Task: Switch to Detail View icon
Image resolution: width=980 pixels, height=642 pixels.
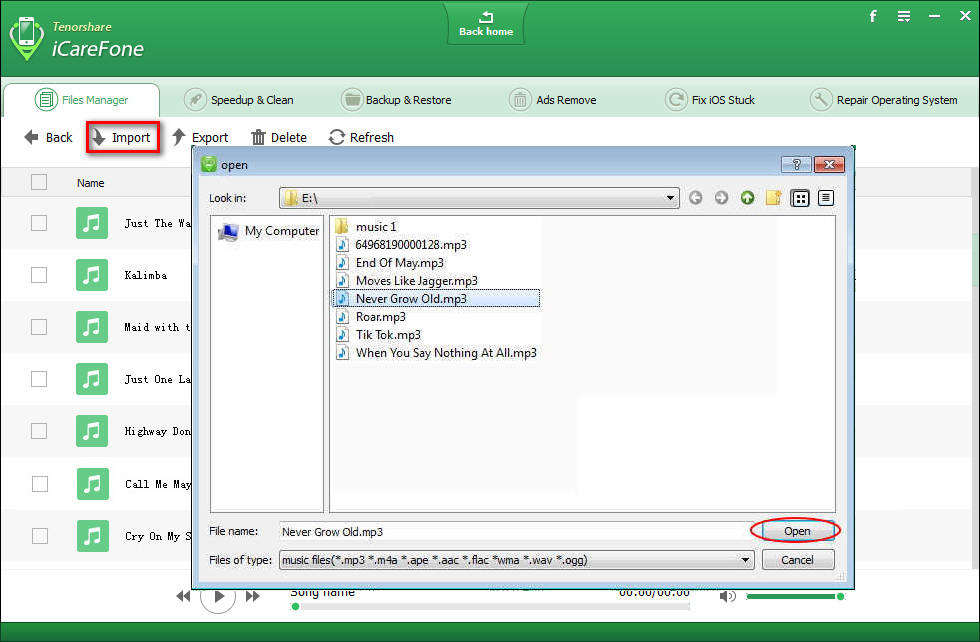Action: pyautogui.click(x=826, y=198)
